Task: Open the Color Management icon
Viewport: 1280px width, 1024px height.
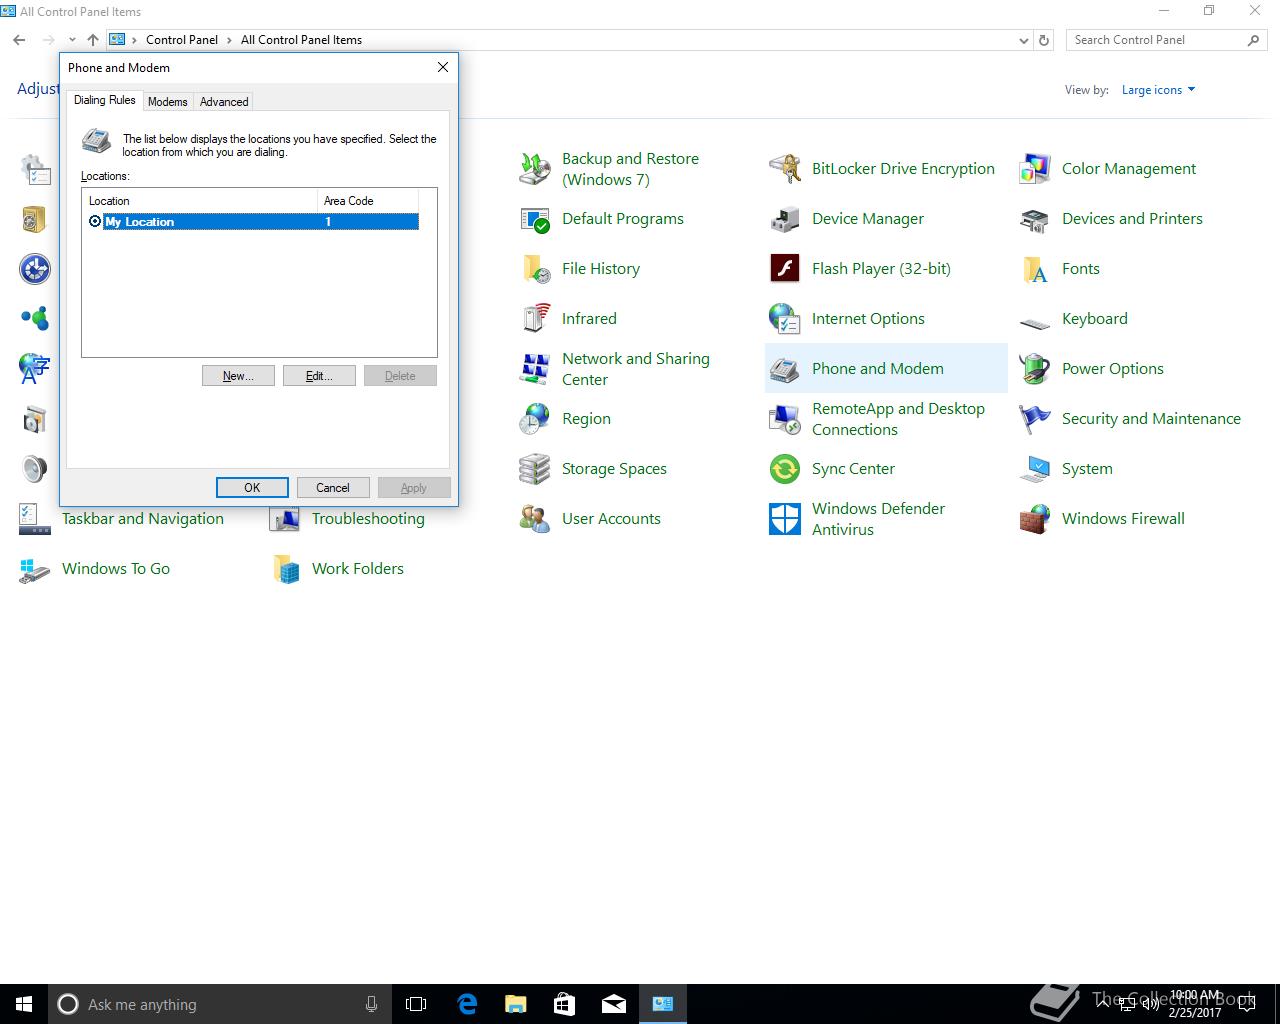Action: point(1035,169)
